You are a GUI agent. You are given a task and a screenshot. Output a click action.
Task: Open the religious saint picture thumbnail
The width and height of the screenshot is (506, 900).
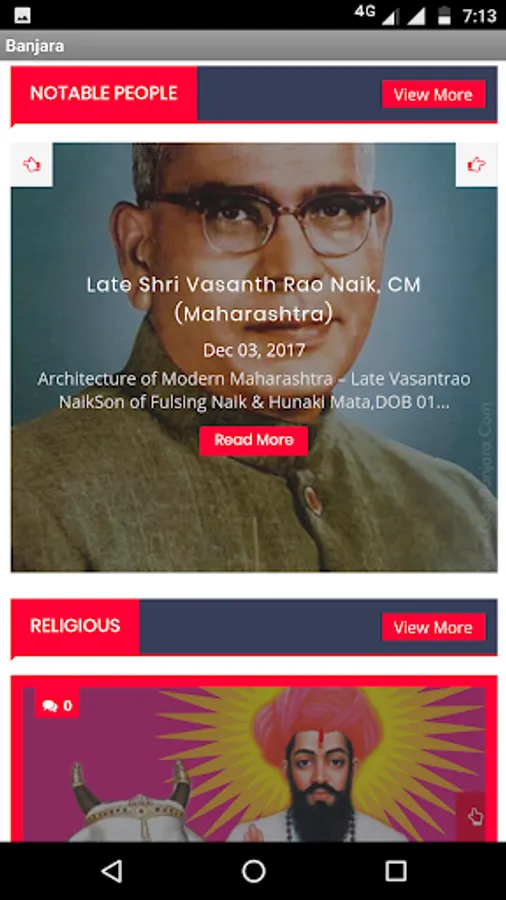[x=254, y=764]
